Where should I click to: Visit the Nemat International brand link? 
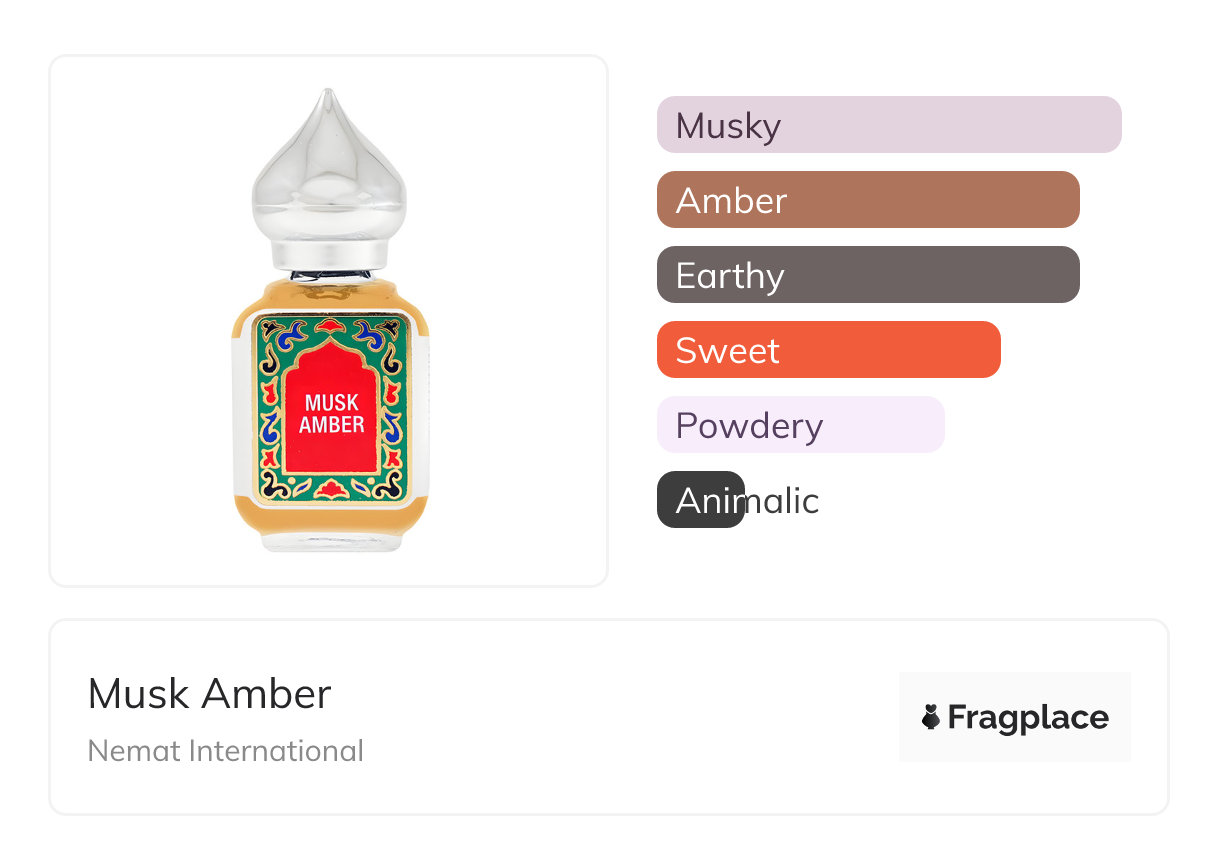click(x=226, y=750)
